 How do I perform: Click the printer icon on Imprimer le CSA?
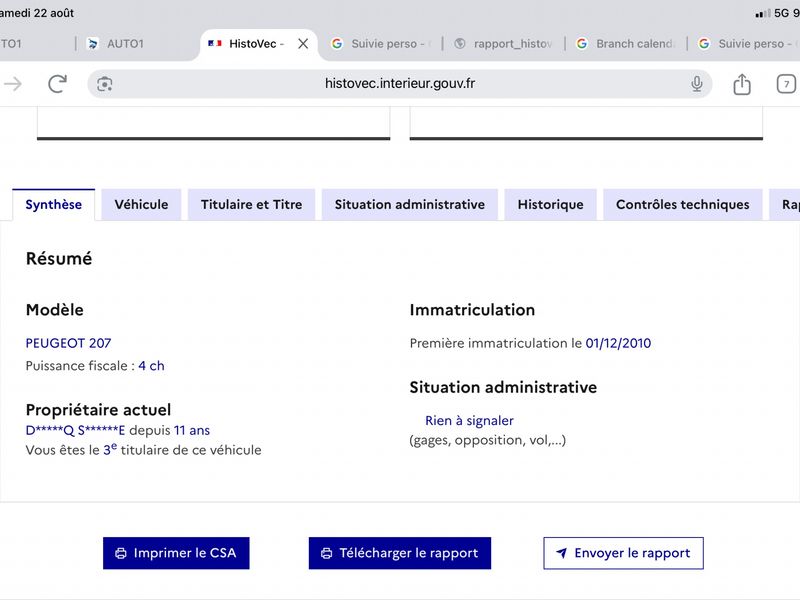(121, 554)
